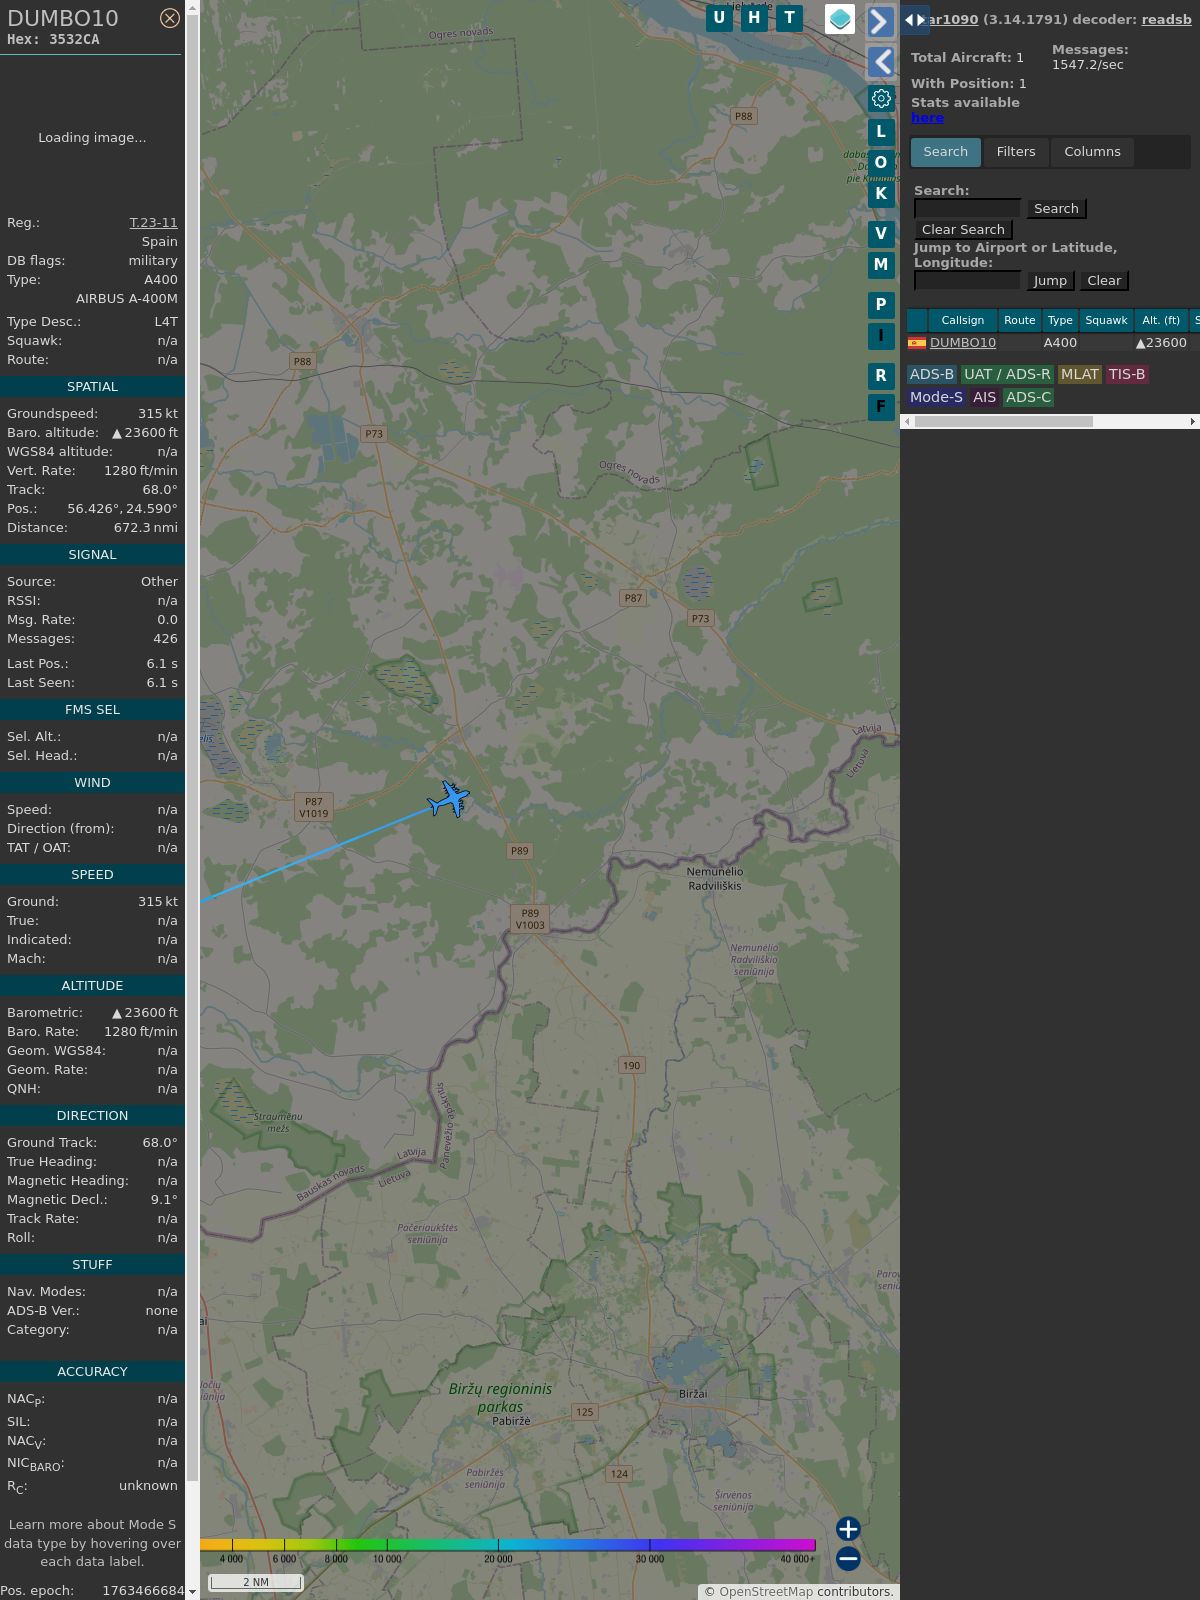
Task: Open the T.23-11 registration link
Action: [x=153, y=223]
